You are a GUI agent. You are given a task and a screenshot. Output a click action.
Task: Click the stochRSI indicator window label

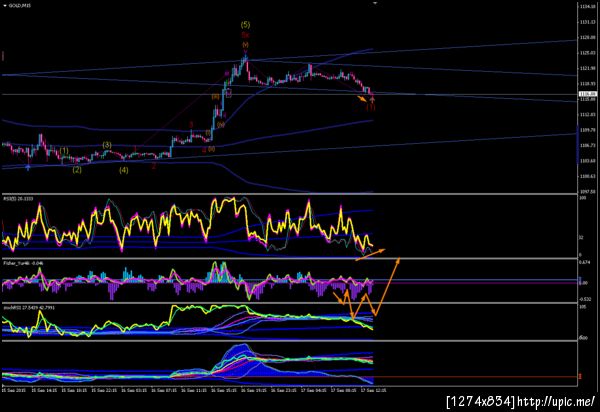click(x=29, y=308)
